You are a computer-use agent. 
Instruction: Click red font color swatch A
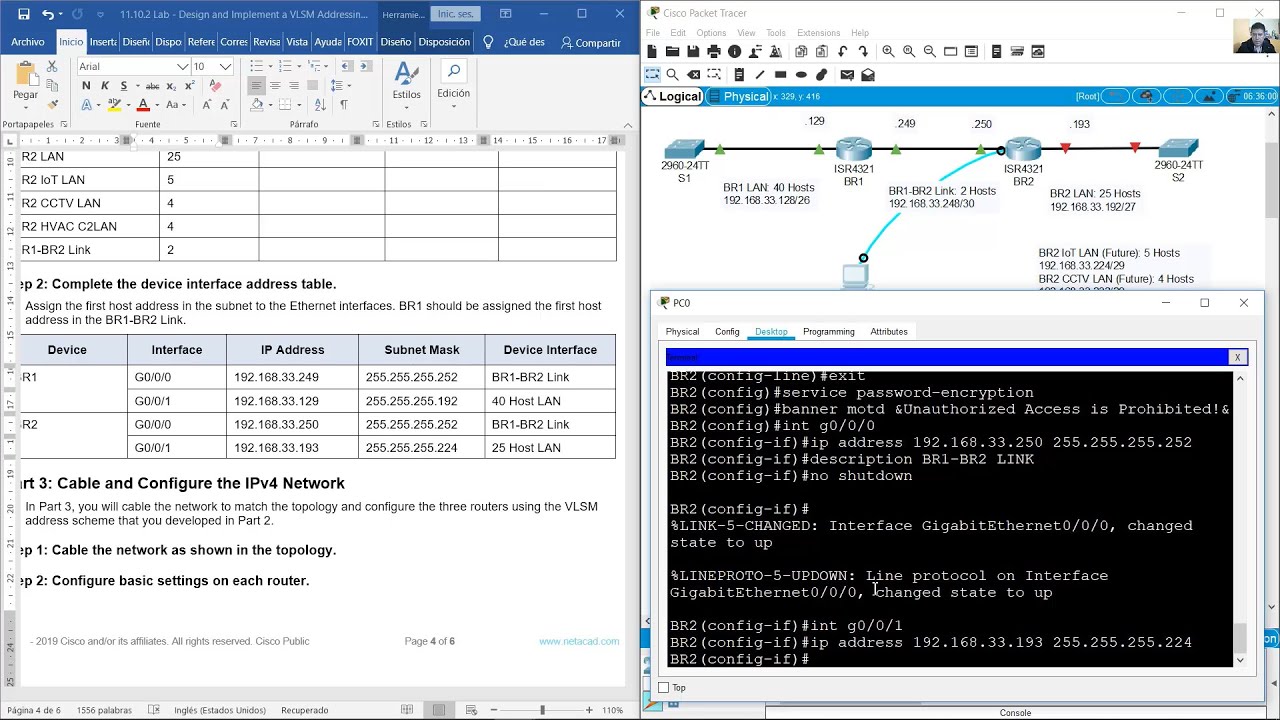143,104
